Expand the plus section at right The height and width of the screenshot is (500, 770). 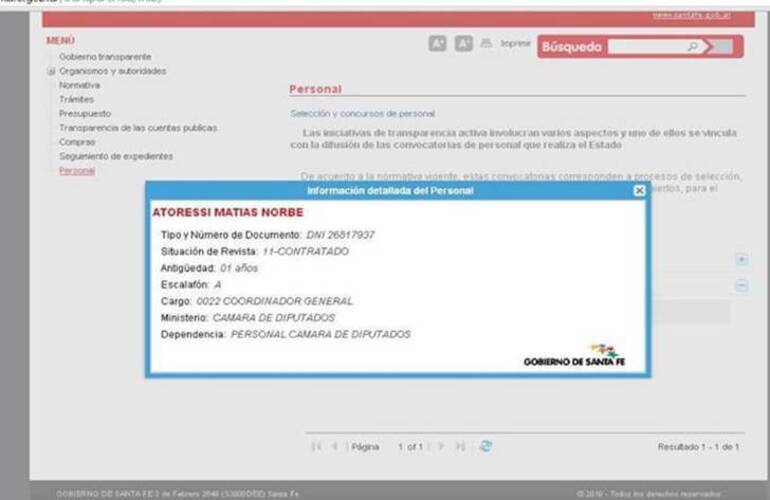pyautogui.click(x=742, y=259)
